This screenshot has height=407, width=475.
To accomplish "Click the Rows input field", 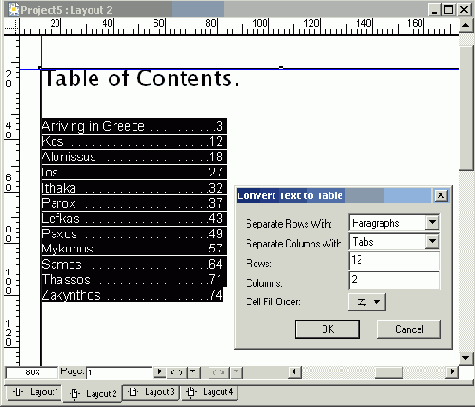I will 394,261.
